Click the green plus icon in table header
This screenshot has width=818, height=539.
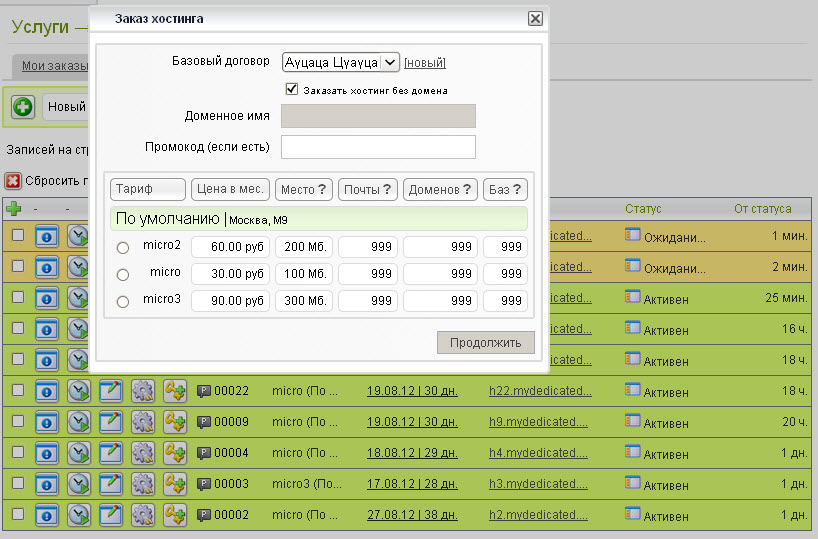click(13, 209)
